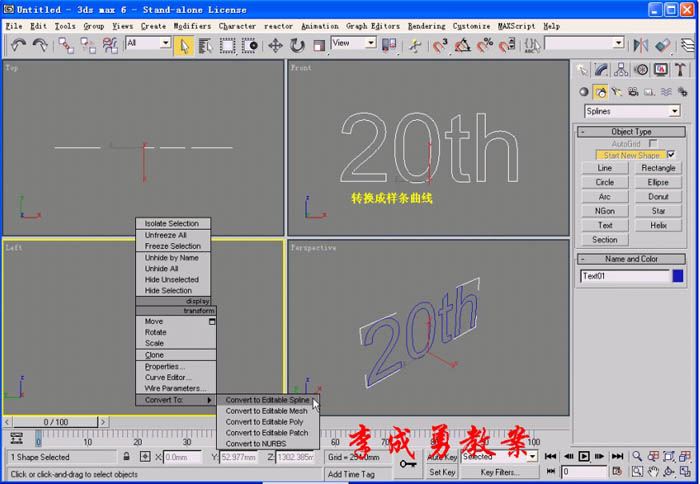Choose Convert to Editable Poly
Screen dimensions: 700x484
pyautogui.click(x=267, y=421)
